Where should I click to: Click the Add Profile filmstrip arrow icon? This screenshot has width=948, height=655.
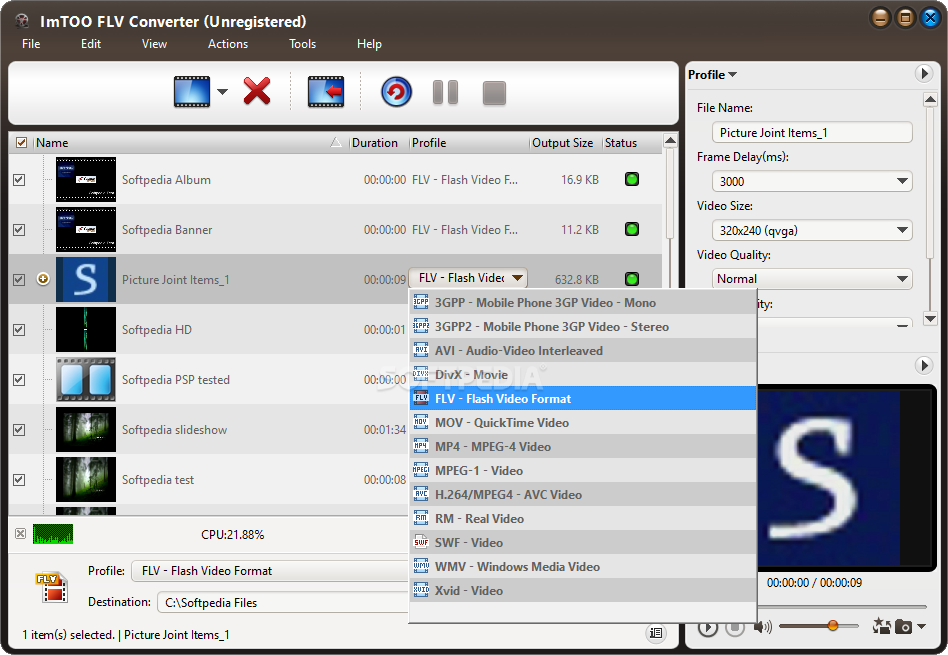(x=326, y=92)
